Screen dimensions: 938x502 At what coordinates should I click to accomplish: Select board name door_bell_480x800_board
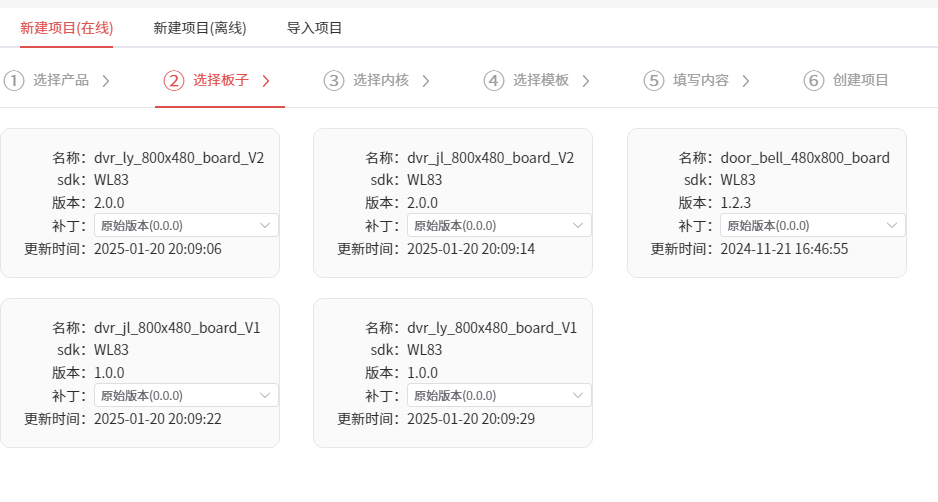click(x=805, y=158)
